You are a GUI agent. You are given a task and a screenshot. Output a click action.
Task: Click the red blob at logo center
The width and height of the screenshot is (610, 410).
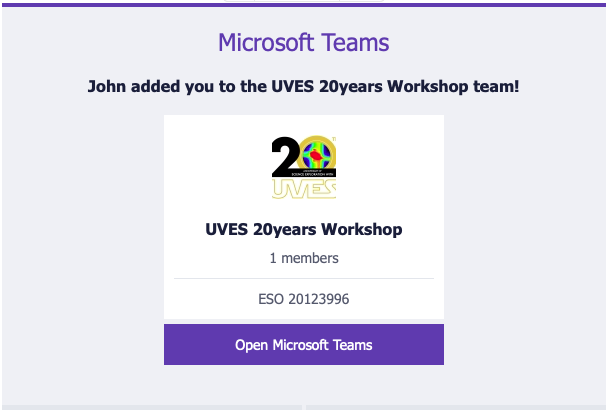pos(316,156)
